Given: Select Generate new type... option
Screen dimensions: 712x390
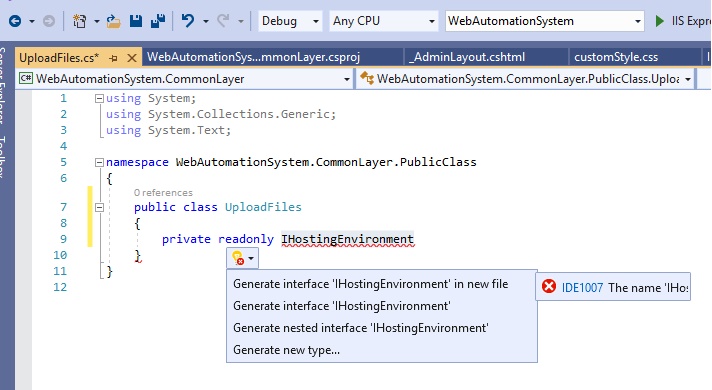Looking at the screenshot, I should pyautogui.click(x=286, y=350).
